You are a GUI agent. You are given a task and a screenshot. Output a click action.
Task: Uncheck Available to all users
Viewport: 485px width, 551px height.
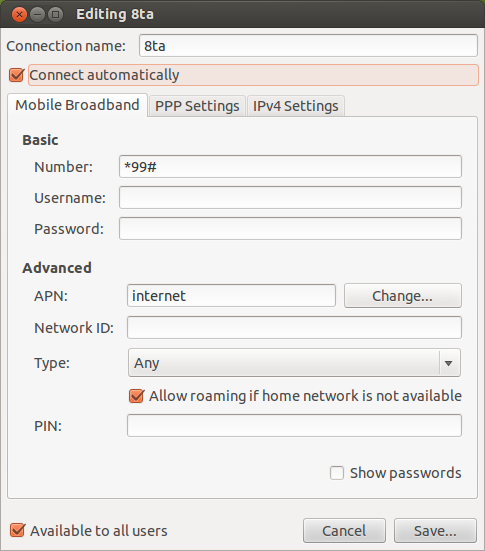(x=17, y=530)
